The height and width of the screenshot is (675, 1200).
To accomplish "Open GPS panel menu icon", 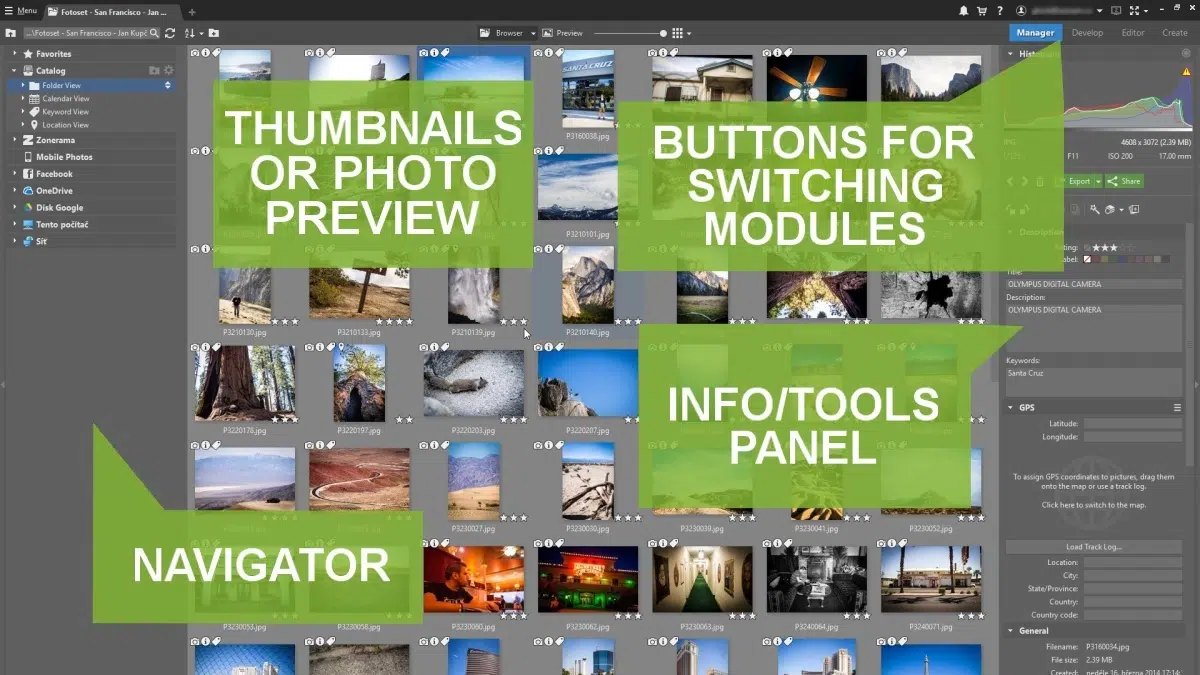I will click(x=1178, y=408).
